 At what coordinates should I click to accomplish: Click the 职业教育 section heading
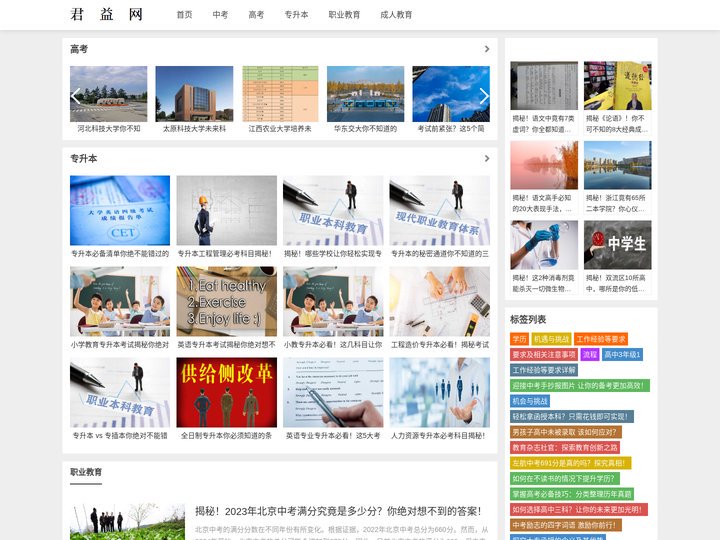(x=86, y=472)
